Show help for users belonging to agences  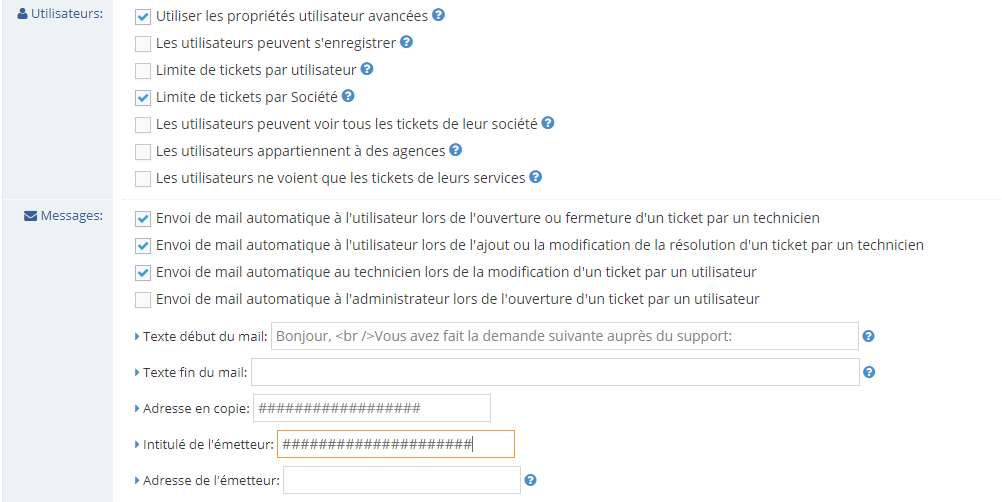click(x=455, y=151)
